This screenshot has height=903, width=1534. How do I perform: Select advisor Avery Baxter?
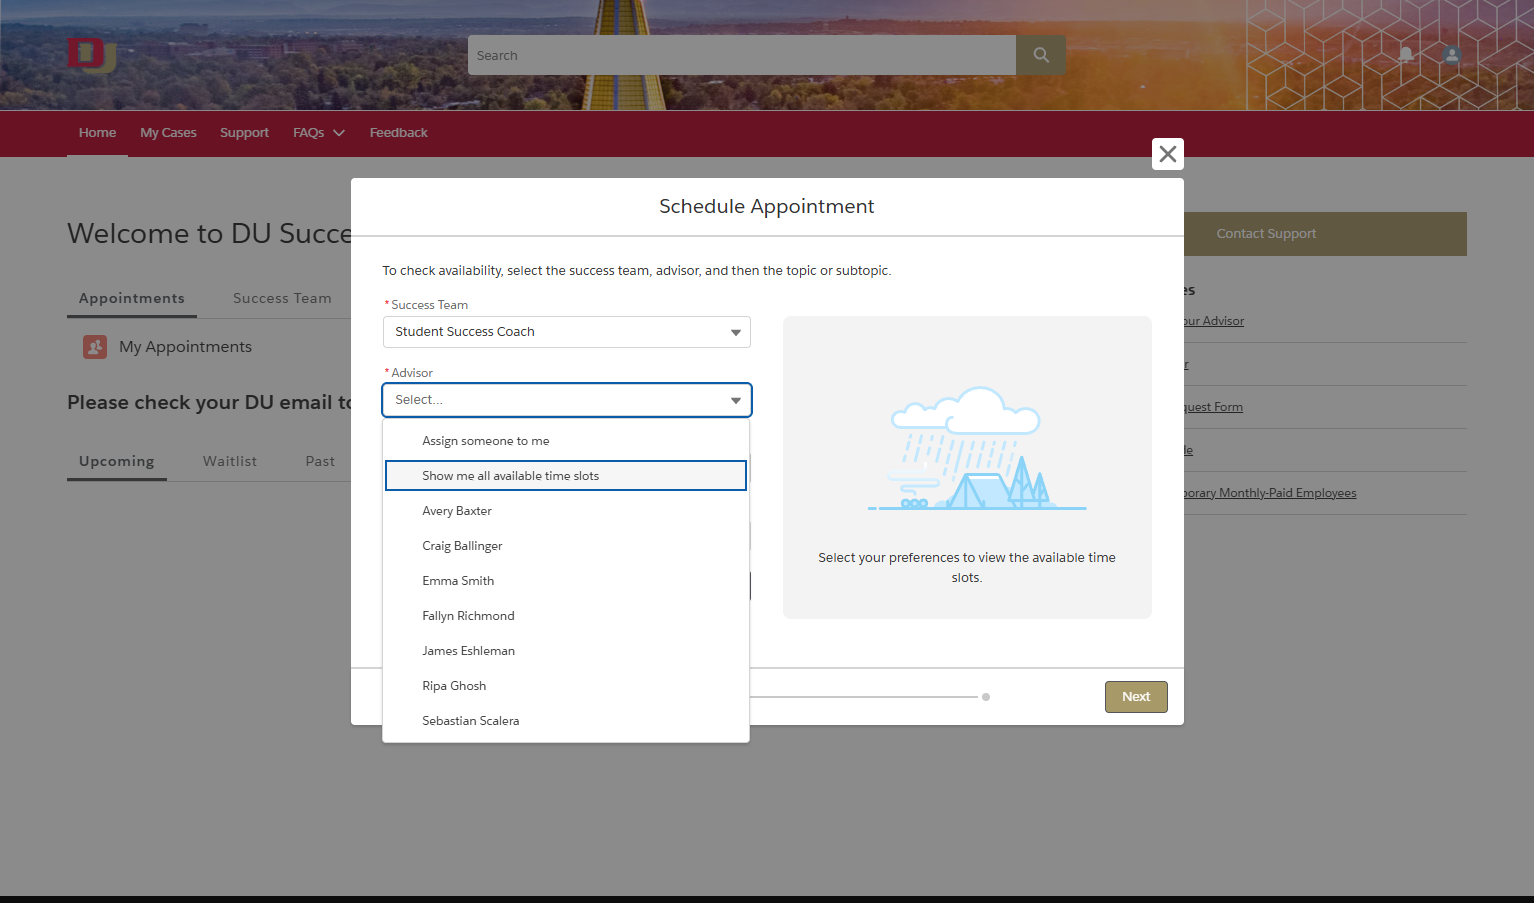566,511
